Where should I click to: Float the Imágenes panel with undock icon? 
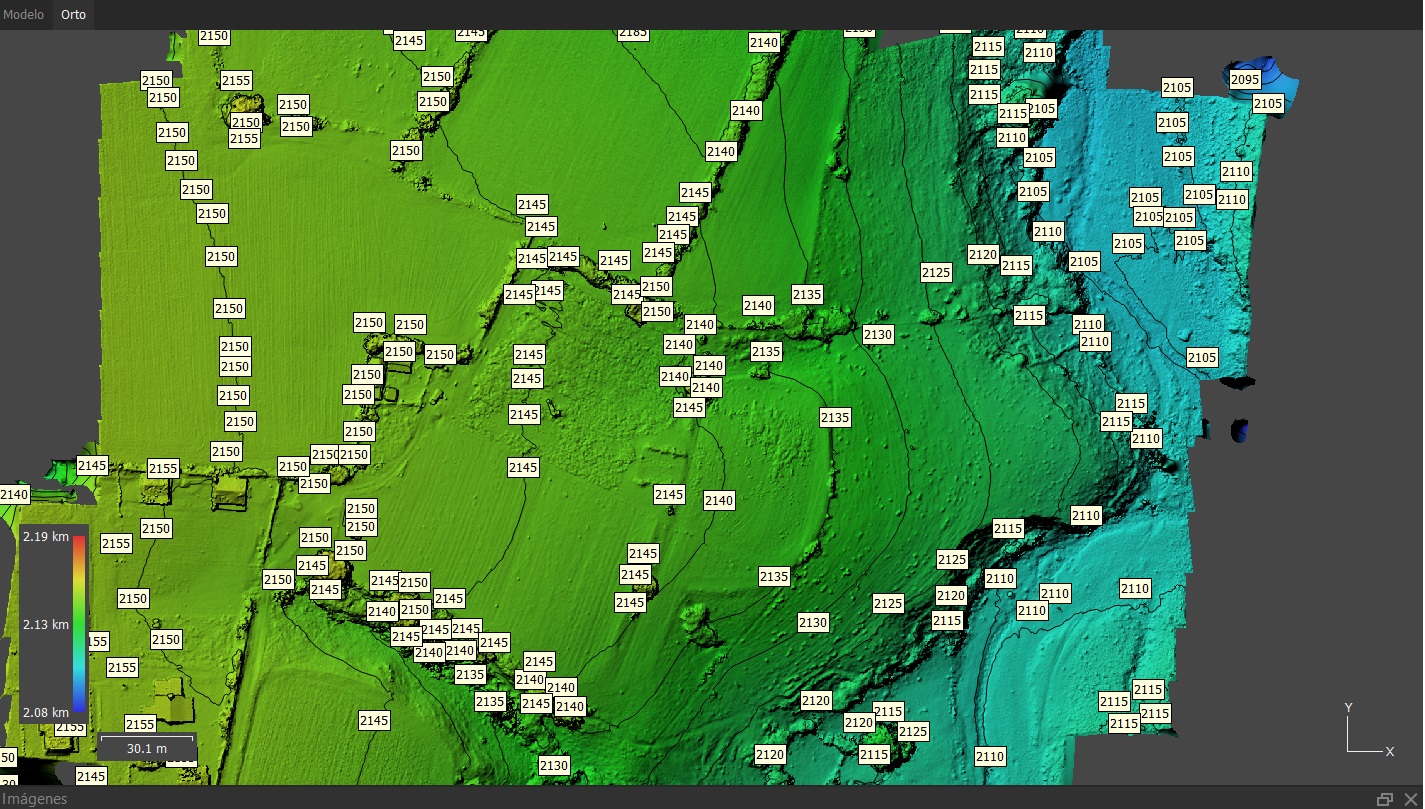[x=1384, y=799]
